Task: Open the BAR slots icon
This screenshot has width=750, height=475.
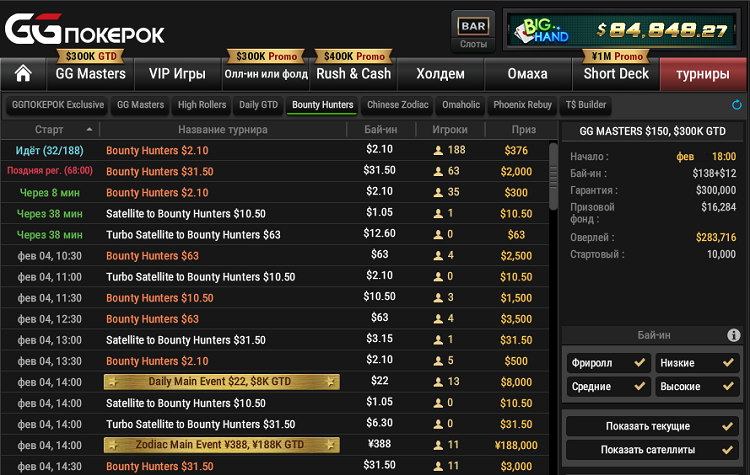Action: click(473, 31)
